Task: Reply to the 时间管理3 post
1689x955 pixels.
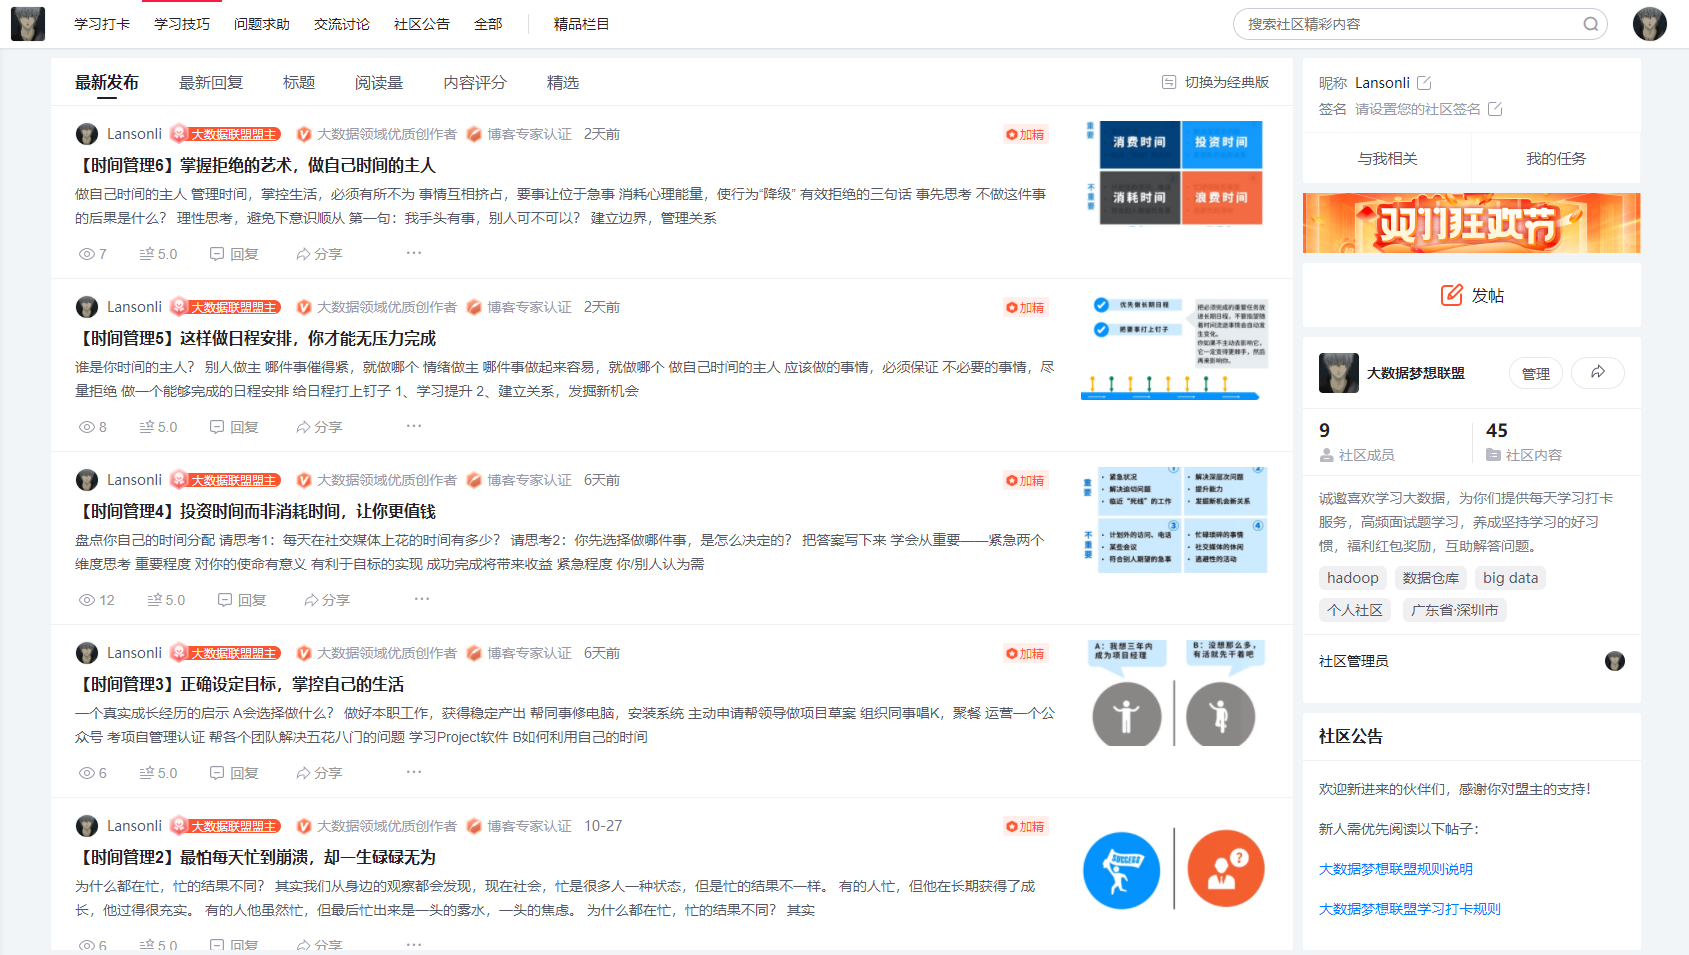Action: (234, 773)
